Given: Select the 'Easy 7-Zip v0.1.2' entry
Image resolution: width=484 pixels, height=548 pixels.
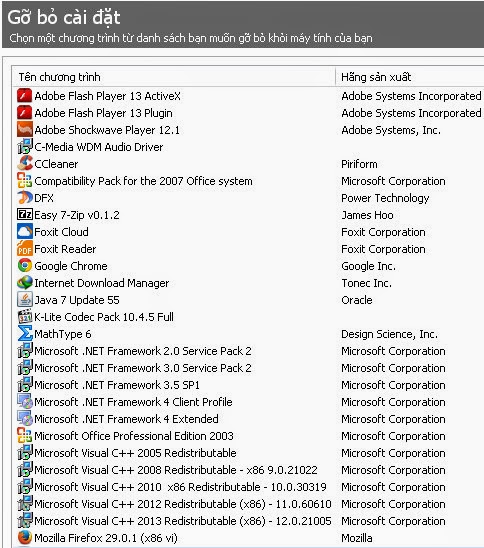Looking at the screenshot, I should [77, 215].
